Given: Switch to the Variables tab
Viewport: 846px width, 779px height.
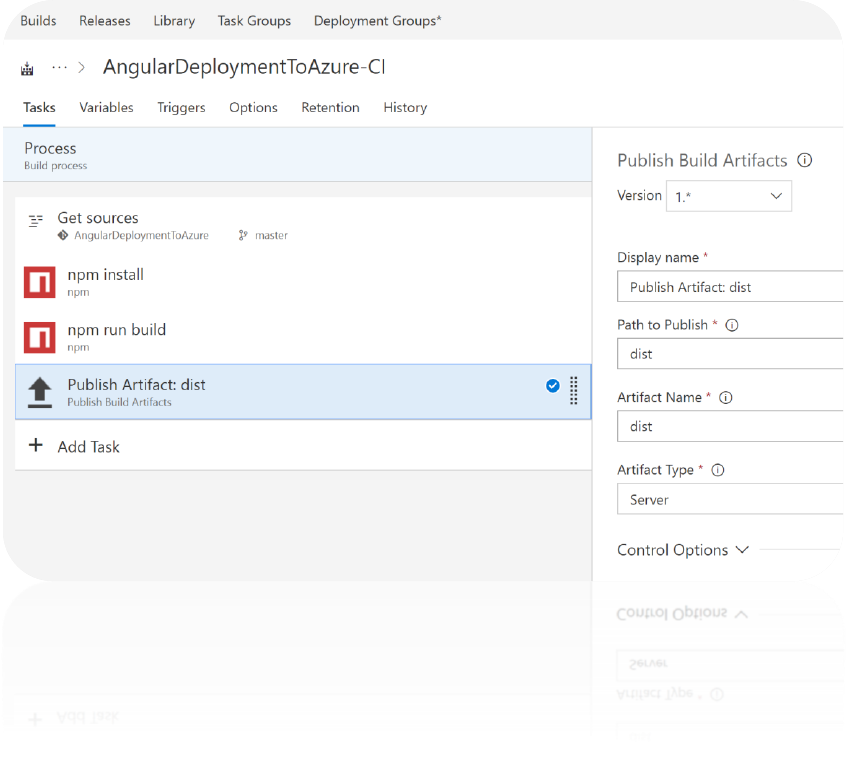Looking at the screenshot, I should [x=106, y=107].
